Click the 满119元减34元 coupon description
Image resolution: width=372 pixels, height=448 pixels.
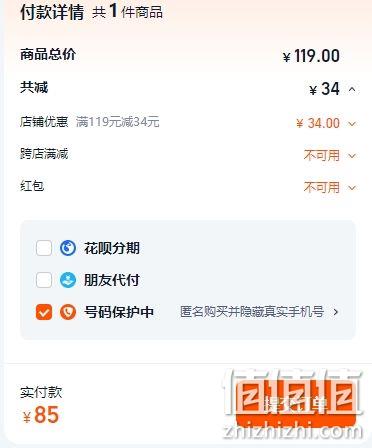tap(118, 122)
